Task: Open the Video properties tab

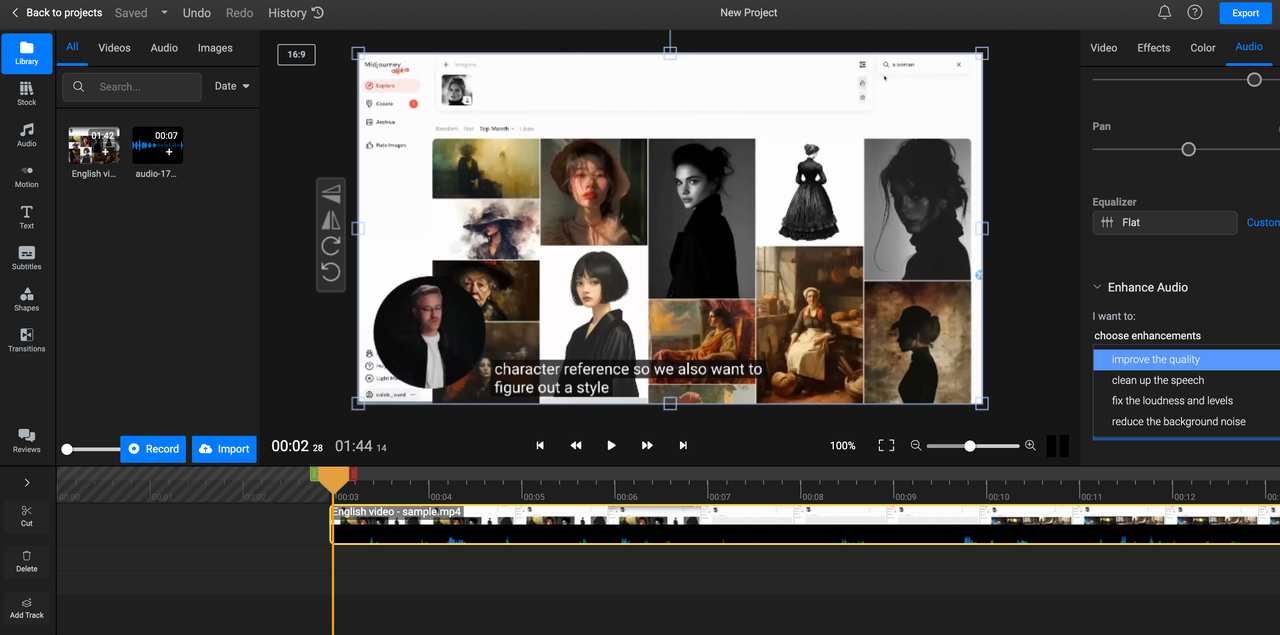Action: coord(1103,47)
